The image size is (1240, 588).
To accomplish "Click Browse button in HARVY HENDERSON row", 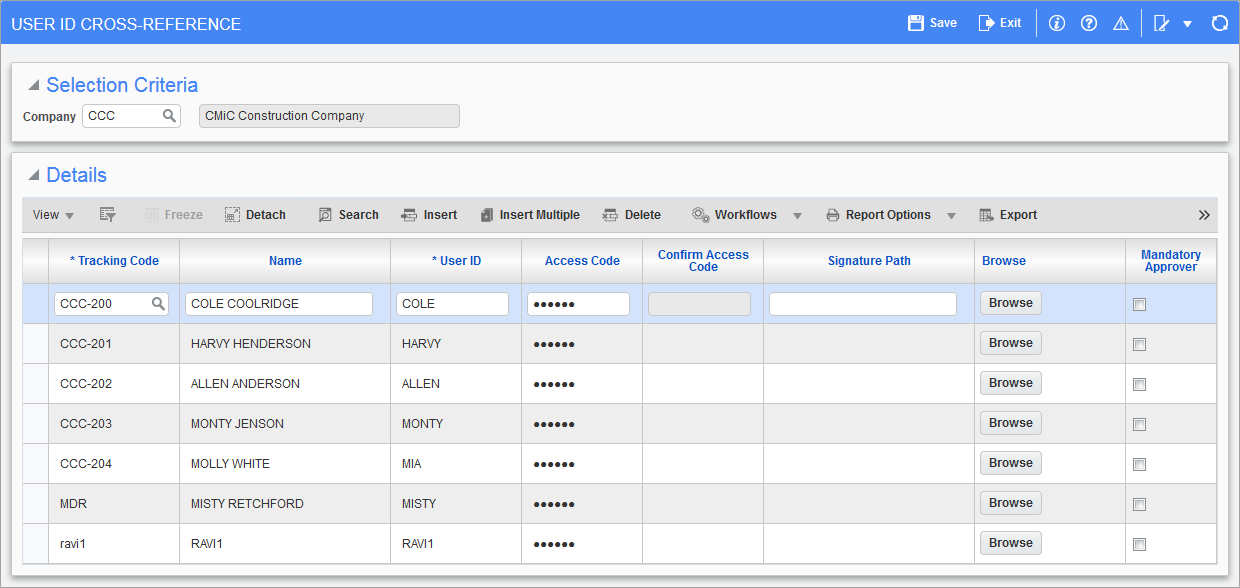I will [x=1011, y=343].
